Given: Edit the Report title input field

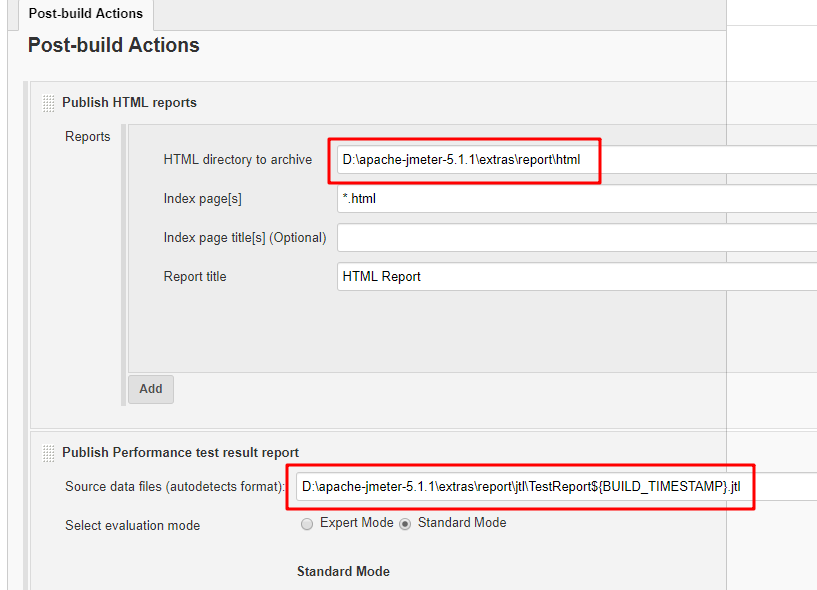Looking at the screenshot, I should click(x=576, y=277).
